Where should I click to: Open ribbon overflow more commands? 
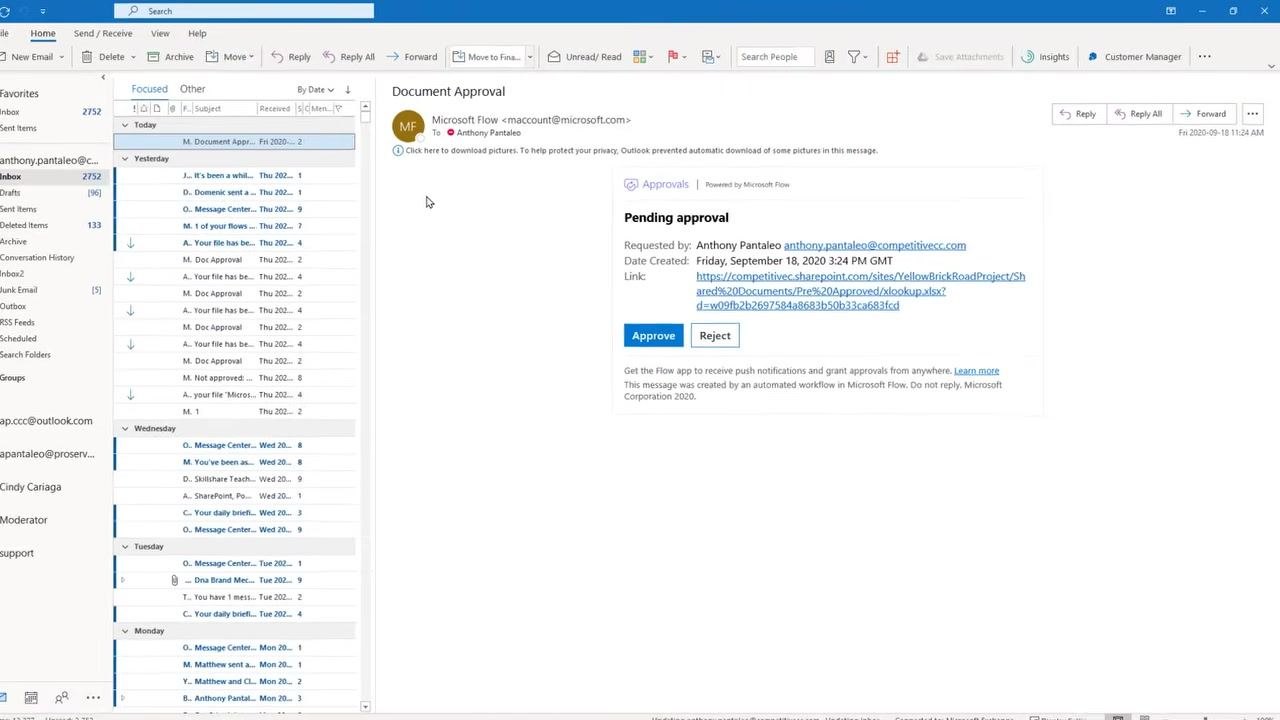(x=1205, y=57)
